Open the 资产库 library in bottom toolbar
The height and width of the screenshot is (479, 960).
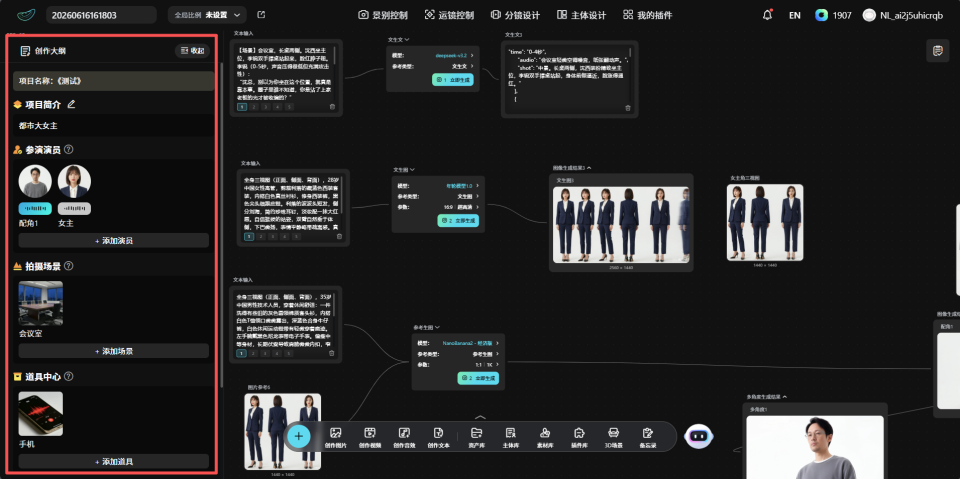(x=476, y=437)
